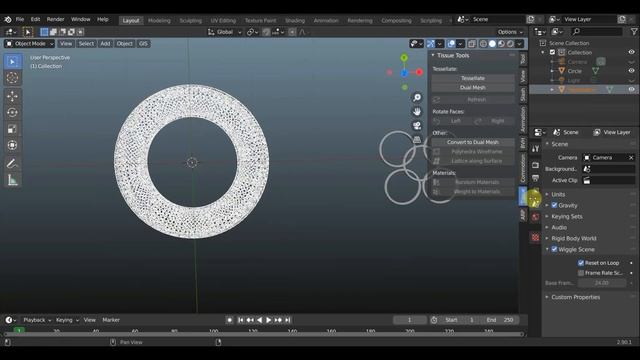This screenshot has width=640, height=360.
Task: Expand the Audio panel
Action: (559, 227)
